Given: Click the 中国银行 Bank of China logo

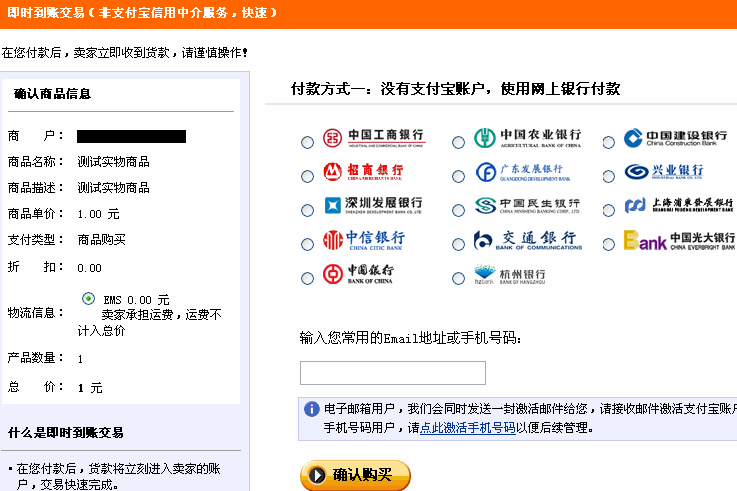Looking at the screenshot, I should [358, 274].
